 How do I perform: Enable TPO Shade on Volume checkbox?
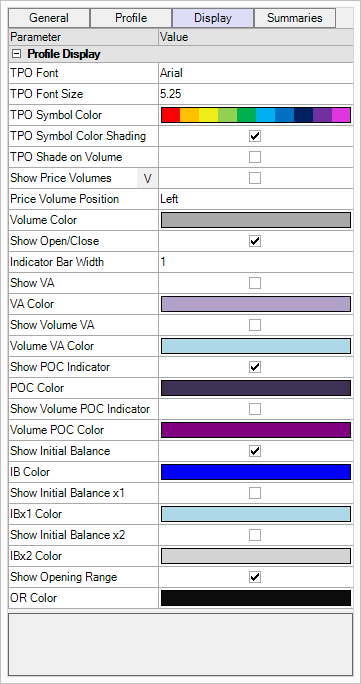coord(255,157)
